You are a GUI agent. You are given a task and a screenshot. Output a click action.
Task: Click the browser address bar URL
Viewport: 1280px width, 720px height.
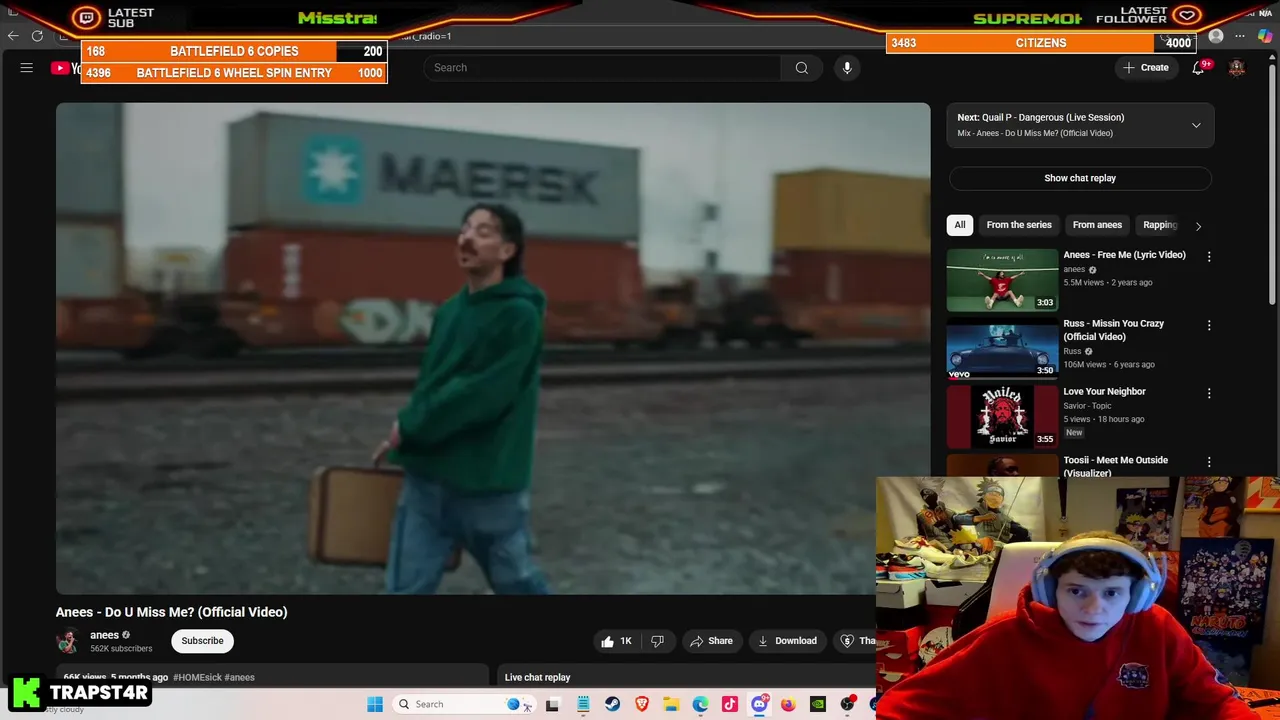point(425,37)
